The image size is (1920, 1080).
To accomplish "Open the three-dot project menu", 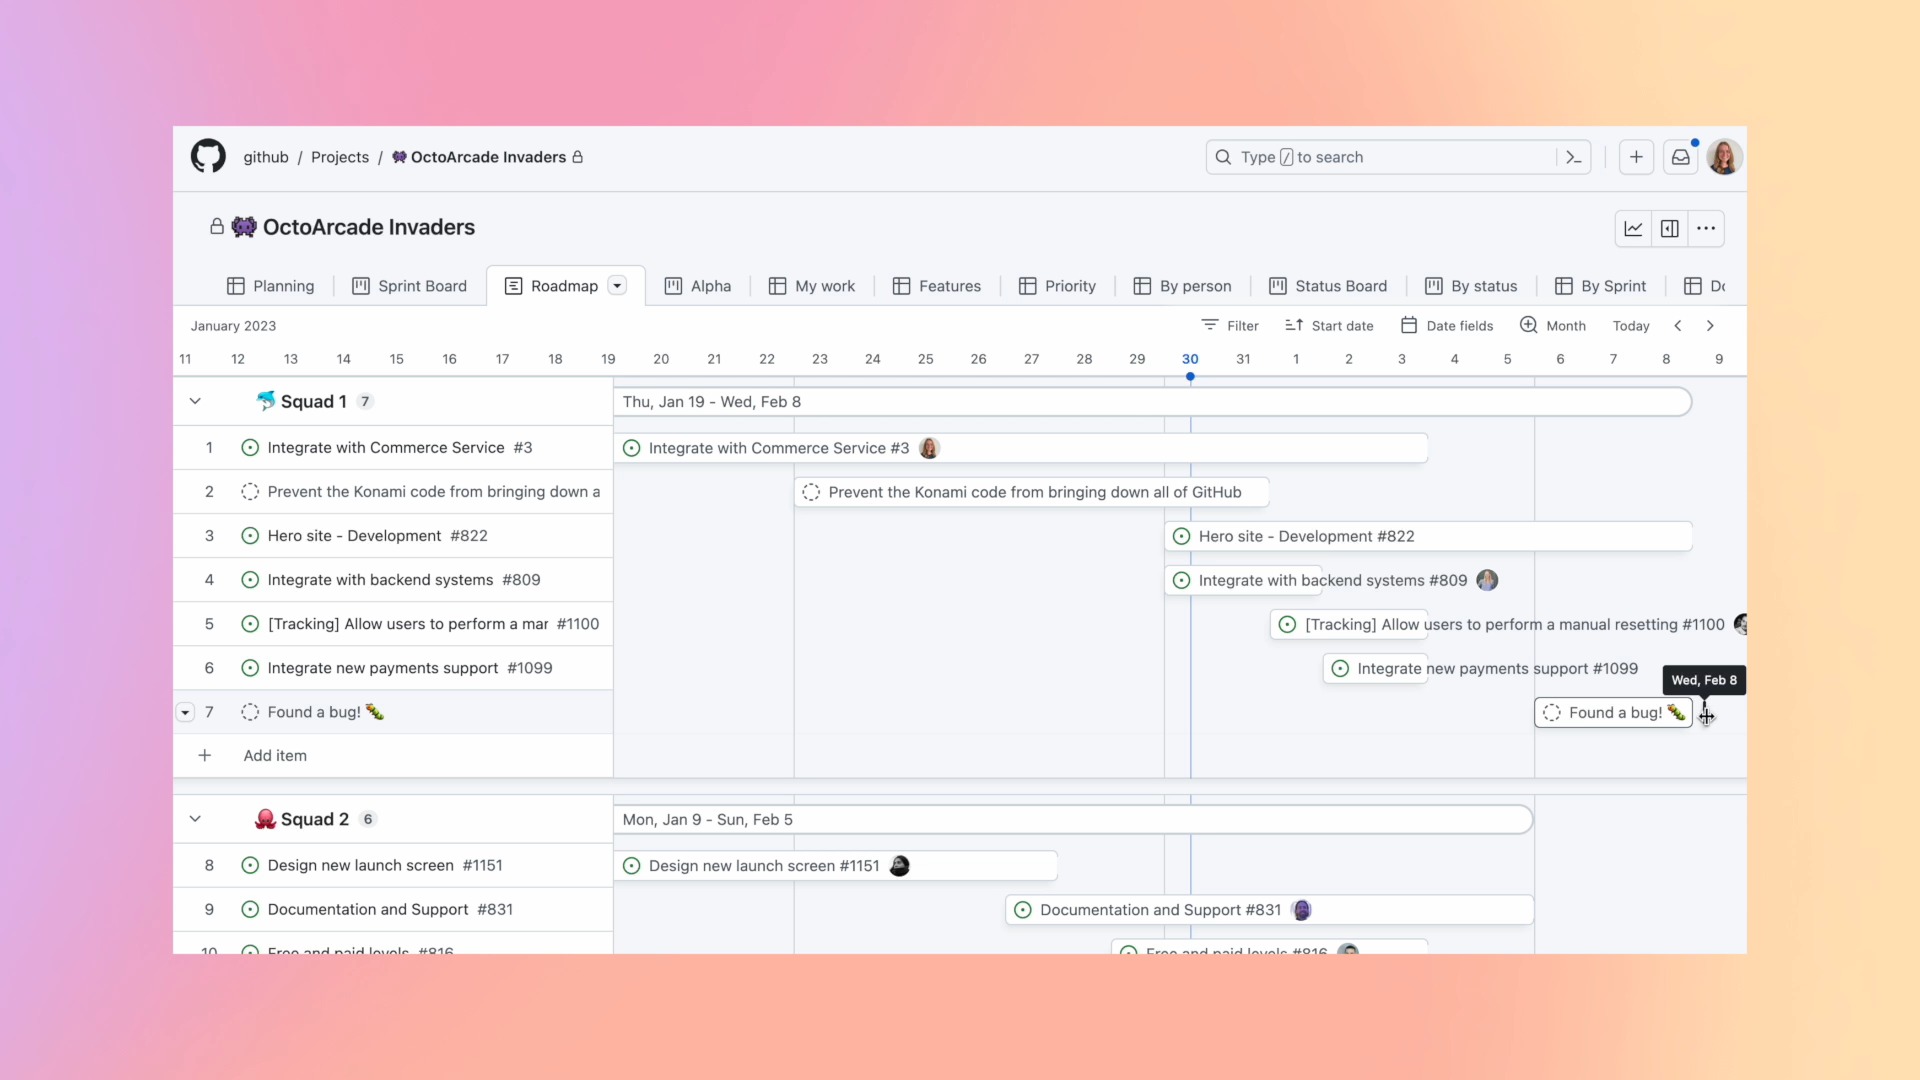I will tap(1706, 229).
